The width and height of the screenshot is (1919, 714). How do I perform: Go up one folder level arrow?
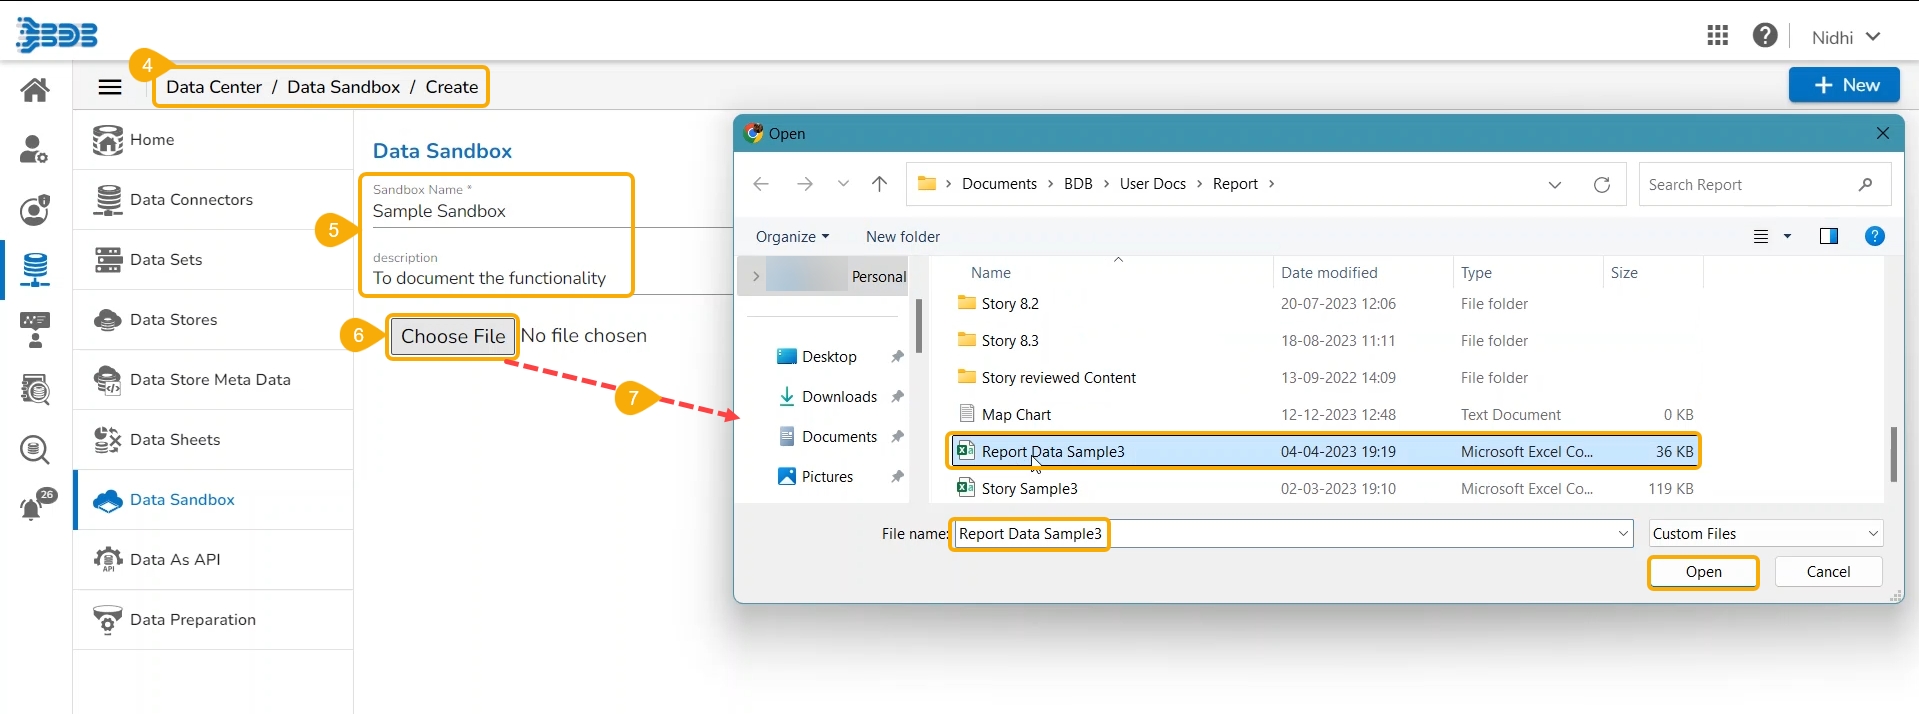click(879, 184)
